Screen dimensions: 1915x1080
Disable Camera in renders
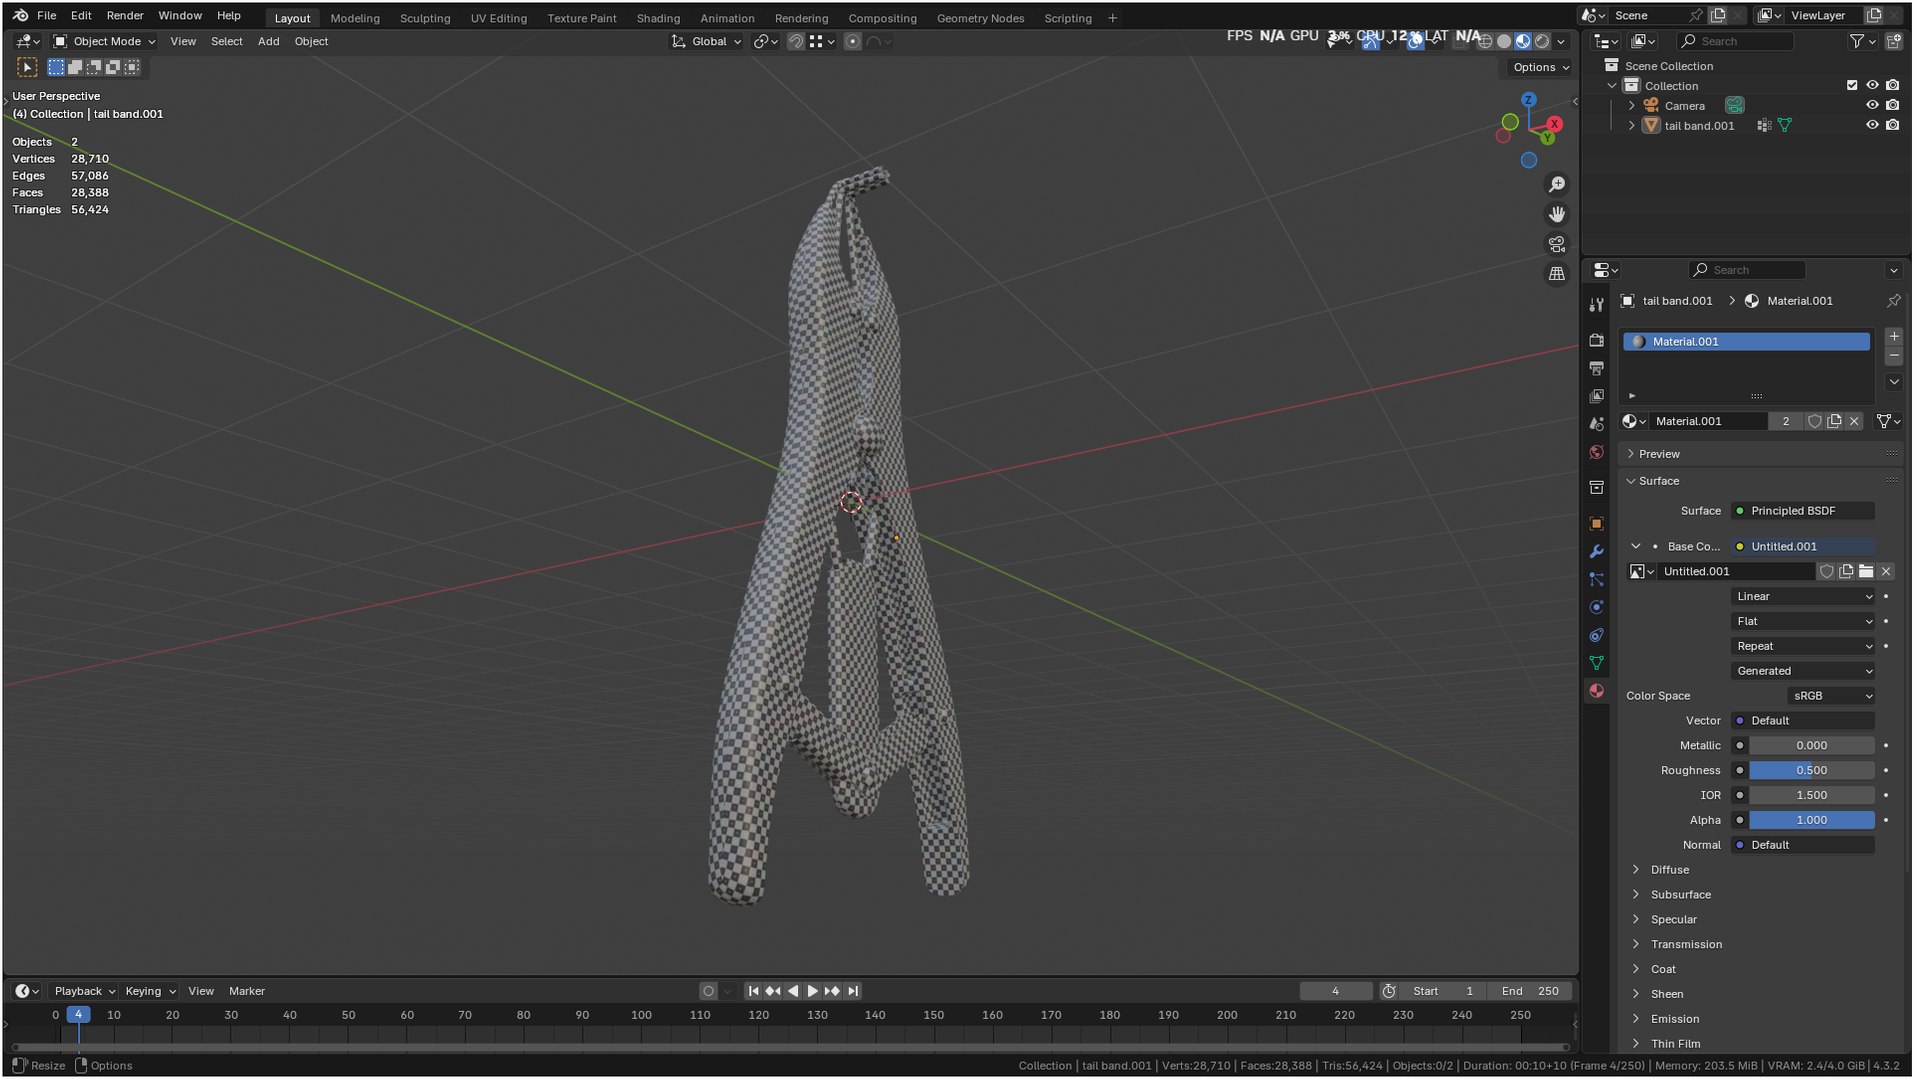pos(1892,106)
